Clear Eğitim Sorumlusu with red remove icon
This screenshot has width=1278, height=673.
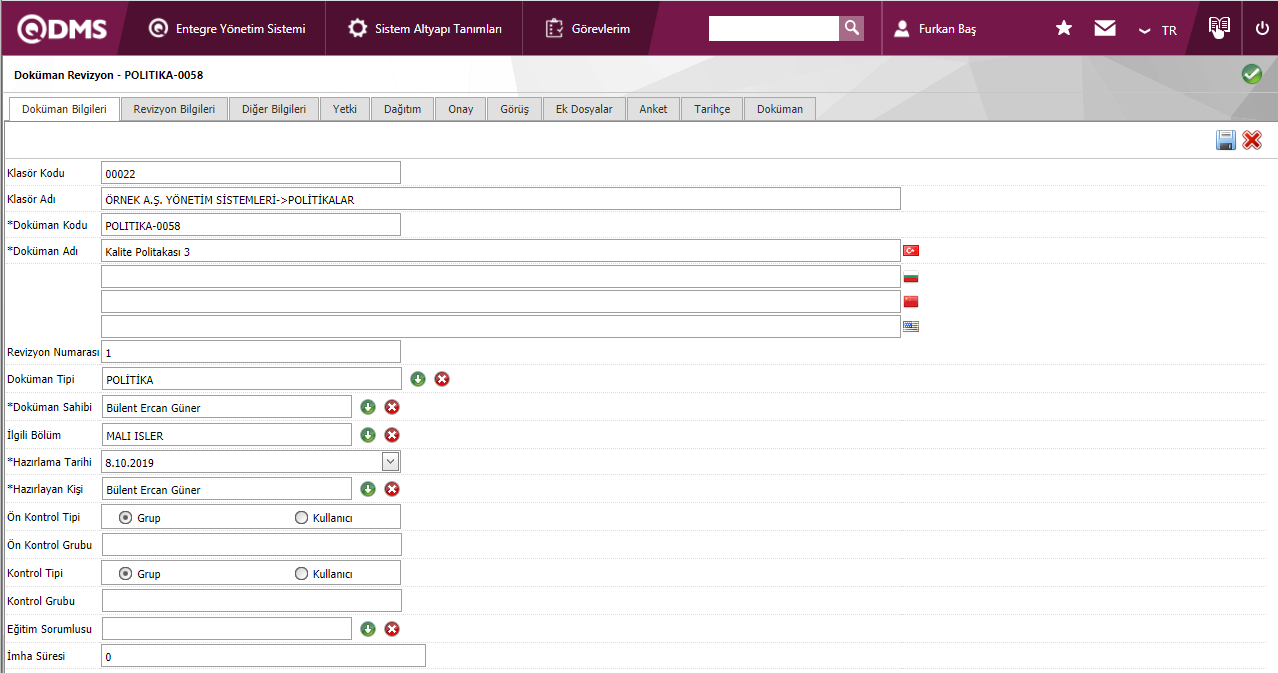392,629
